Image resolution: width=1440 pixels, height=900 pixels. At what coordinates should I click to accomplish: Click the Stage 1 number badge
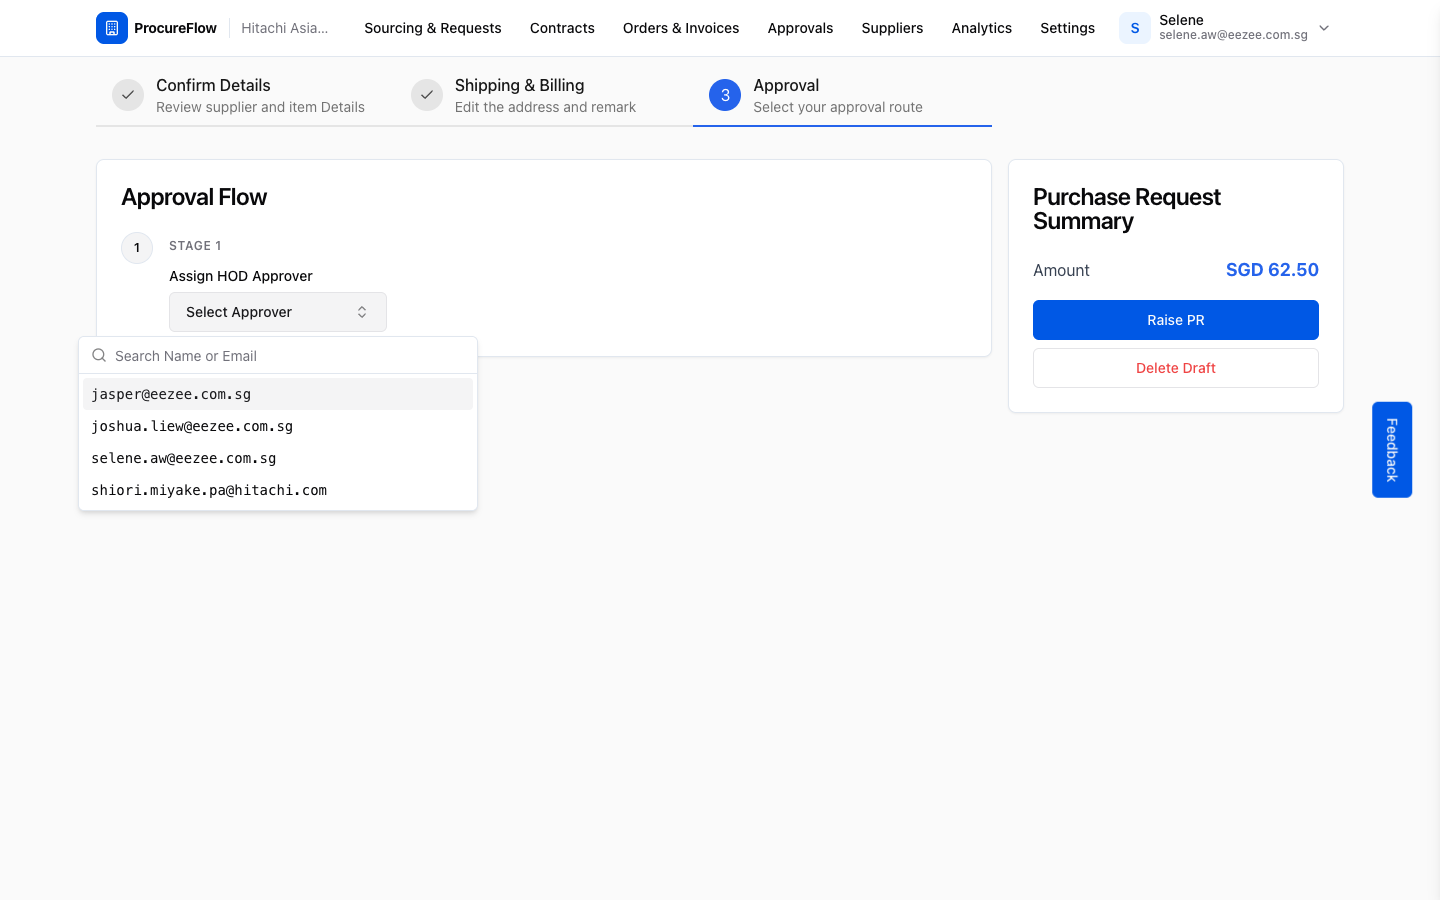[x=137, y=248]
